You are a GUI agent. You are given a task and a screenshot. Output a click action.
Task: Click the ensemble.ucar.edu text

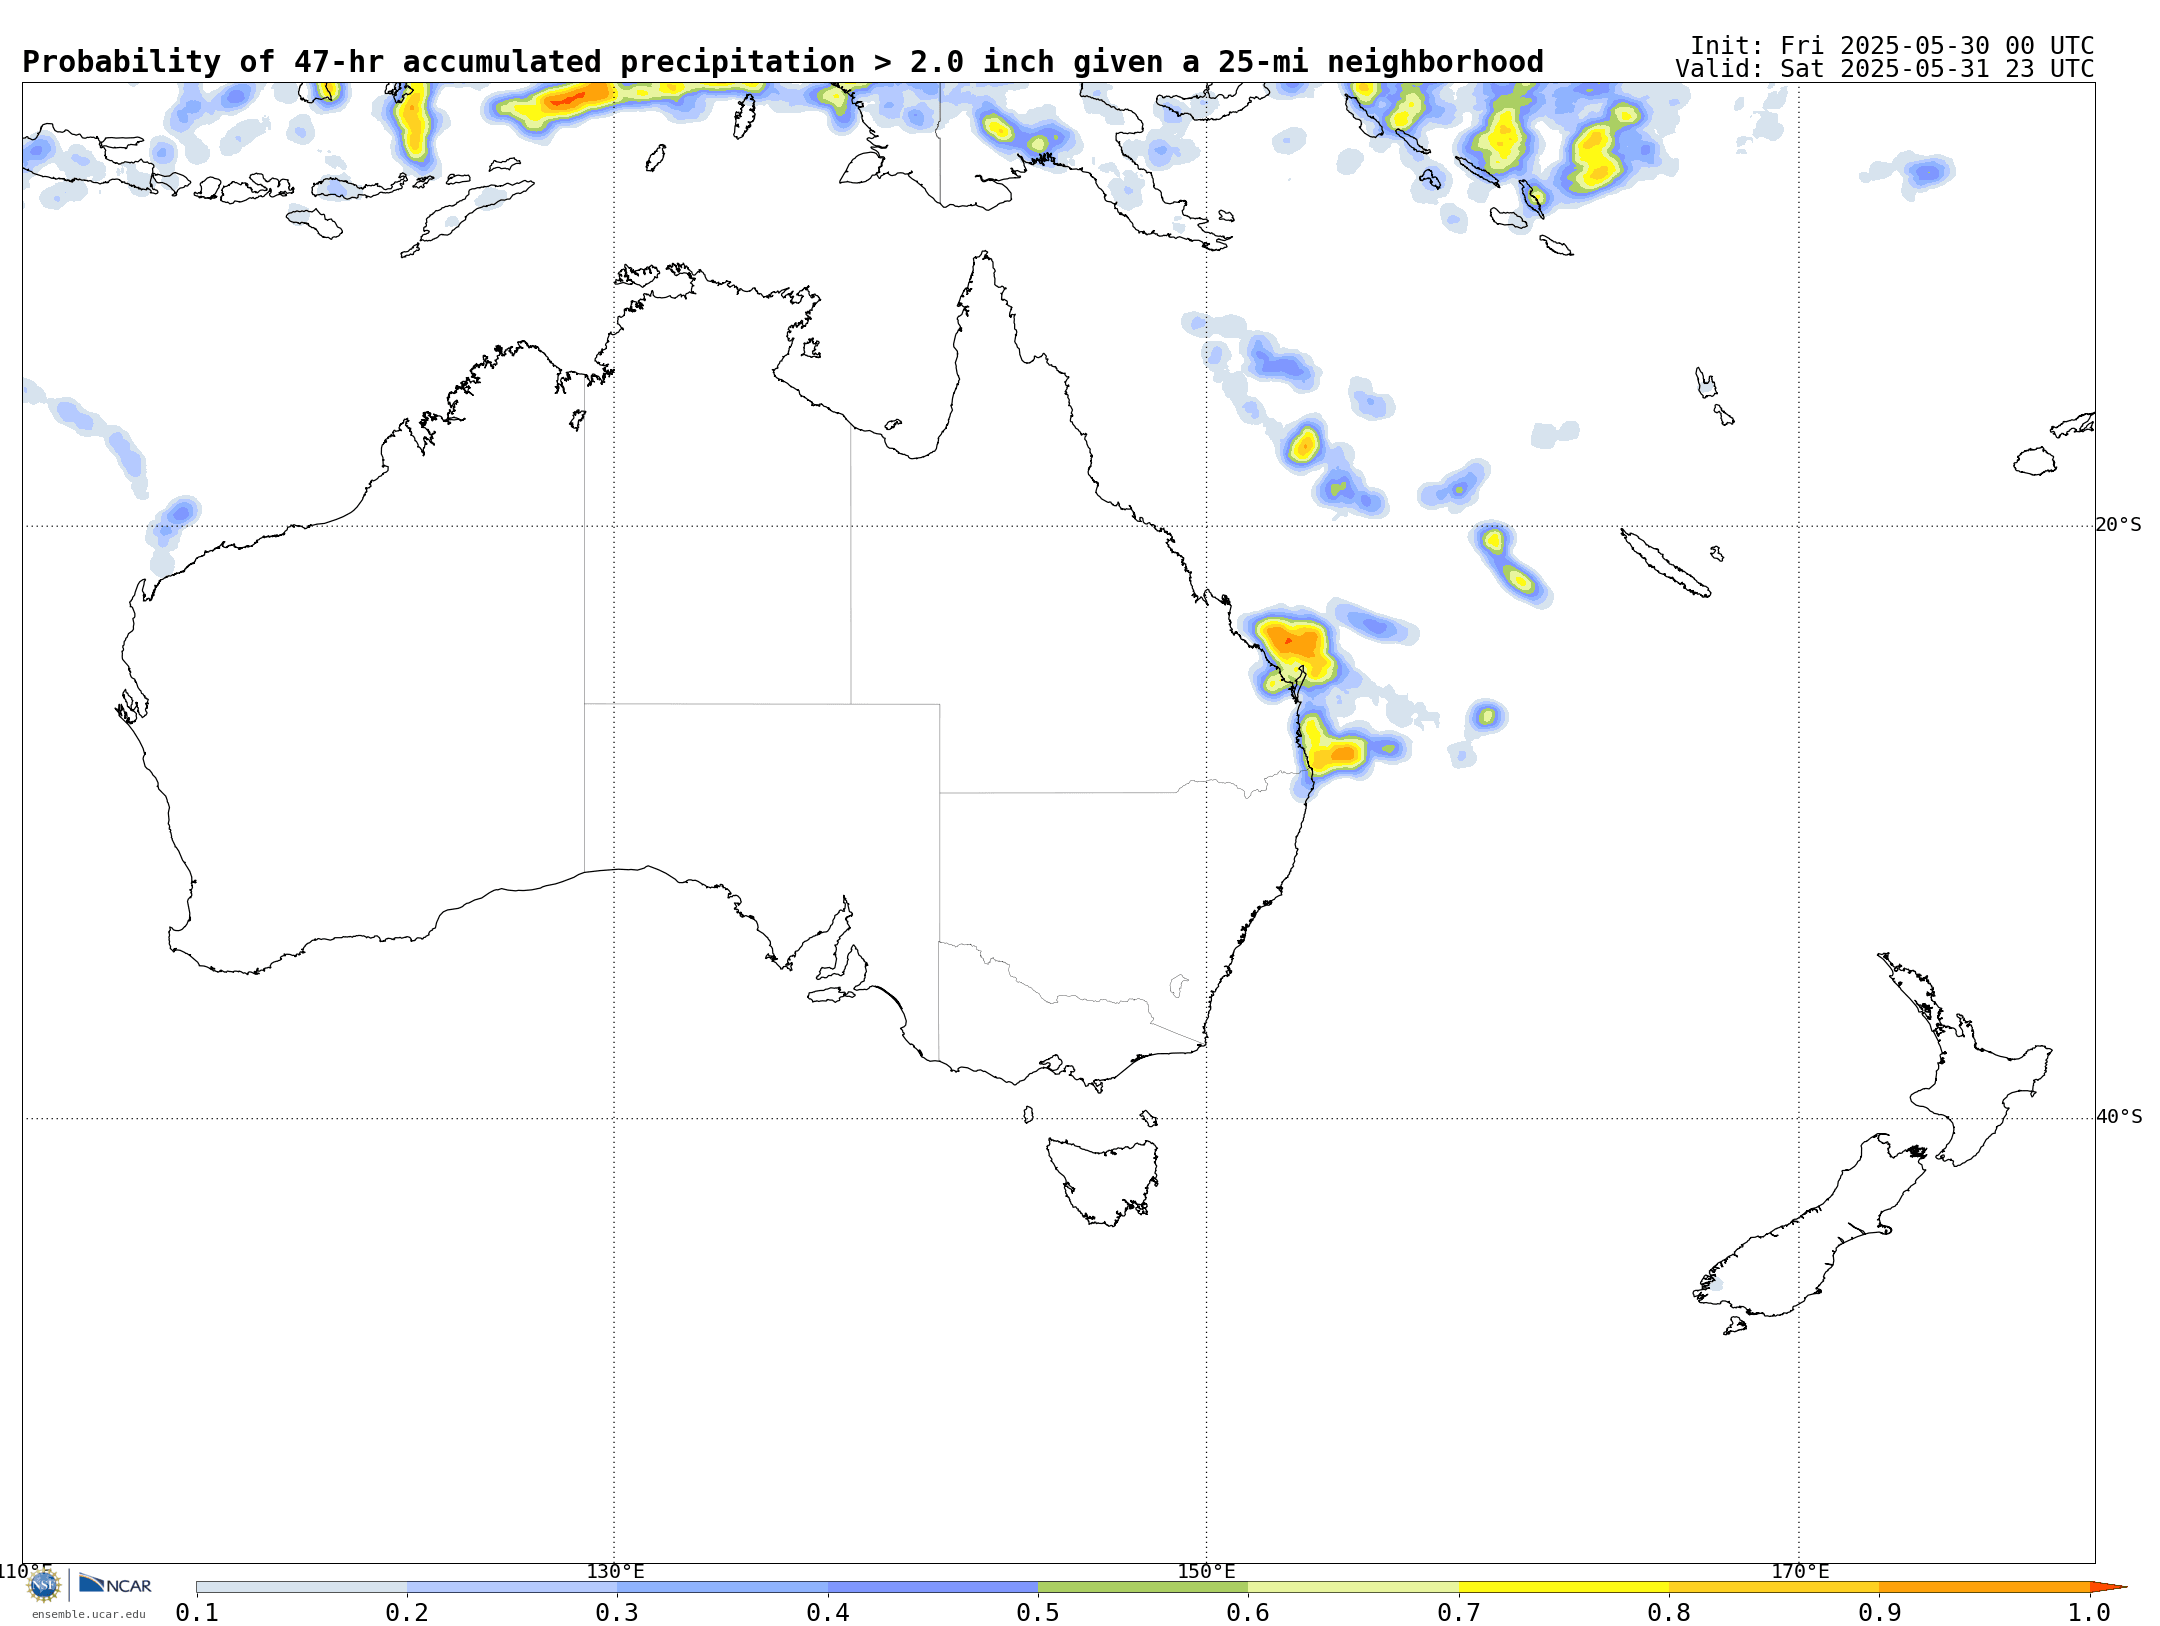pyautogui.click(x=88, y=1614)
